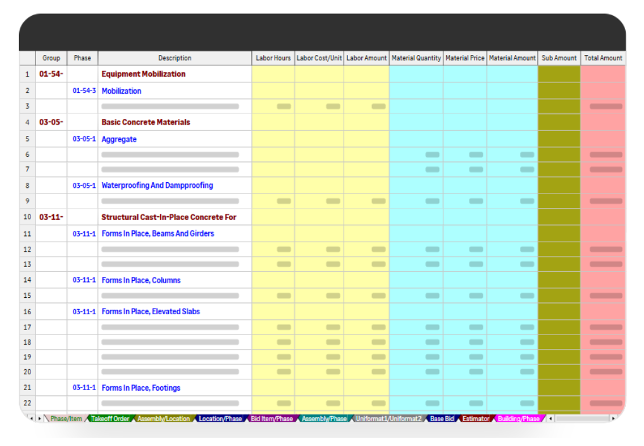Click the tab scroll left arrow
Screen dimensions: 644x446
click(x=32, y=418)
